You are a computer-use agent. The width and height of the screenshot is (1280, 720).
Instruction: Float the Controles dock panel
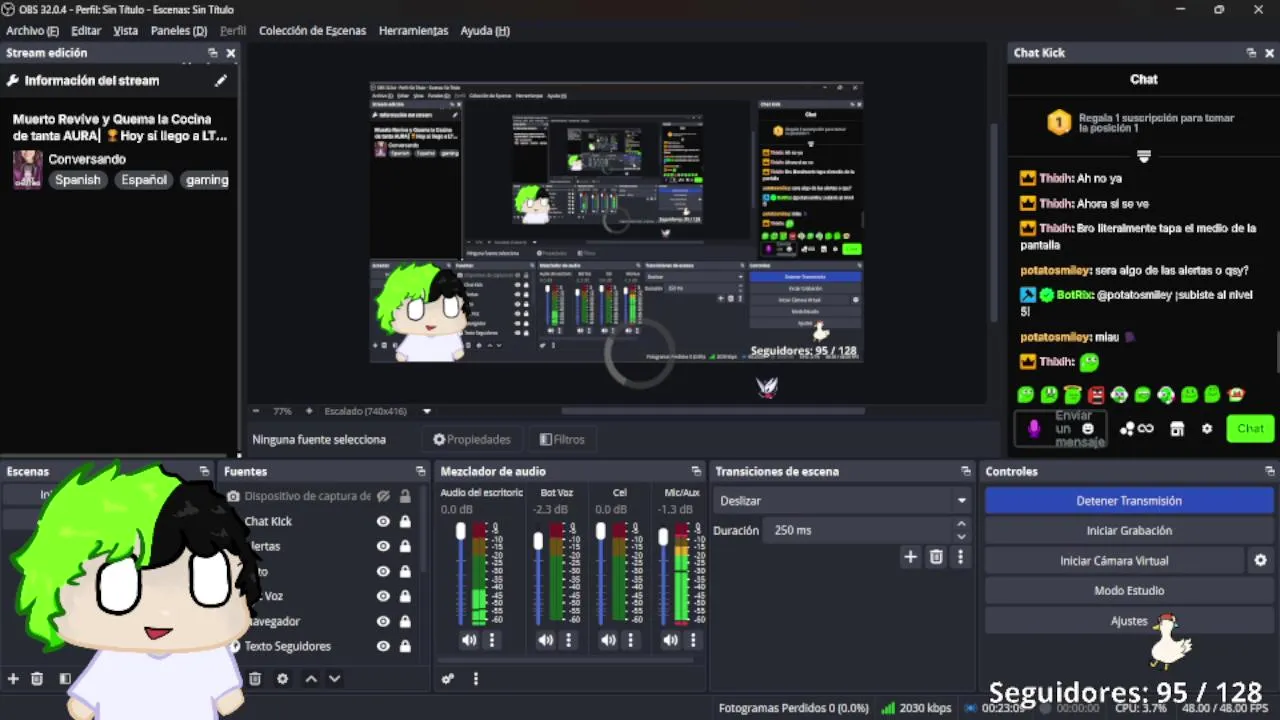tap(1269, 471)
